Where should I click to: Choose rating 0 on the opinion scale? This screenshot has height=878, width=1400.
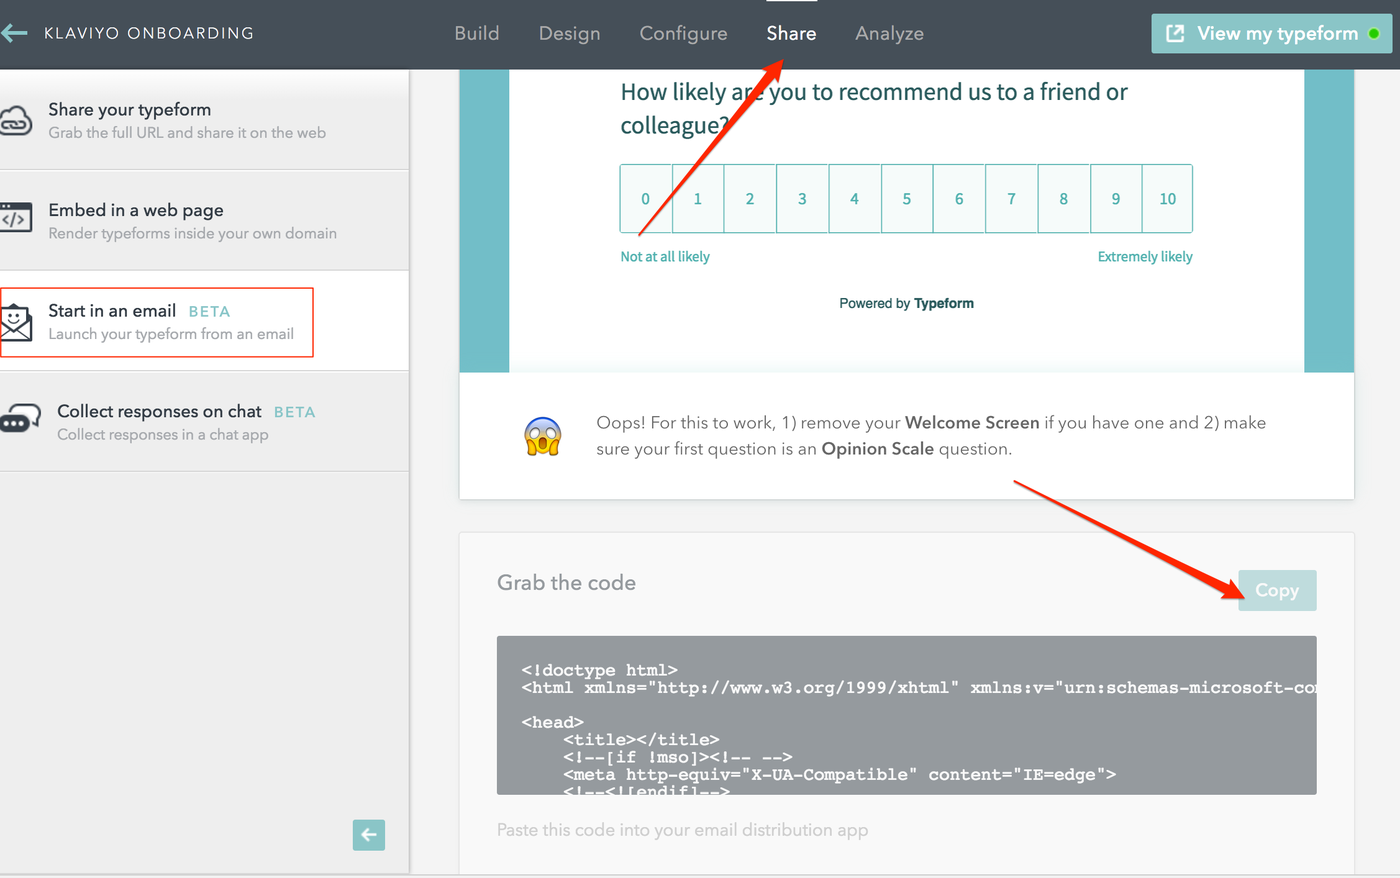(x=646, y=199)
